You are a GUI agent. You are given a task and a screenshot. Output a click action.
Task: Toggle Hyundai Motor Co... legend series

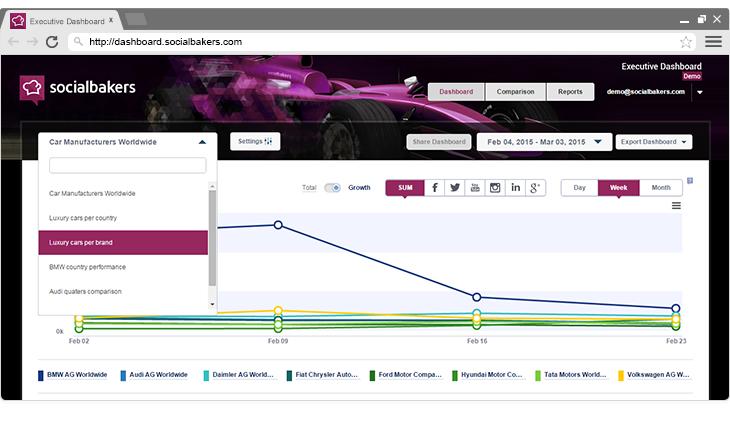487,375
